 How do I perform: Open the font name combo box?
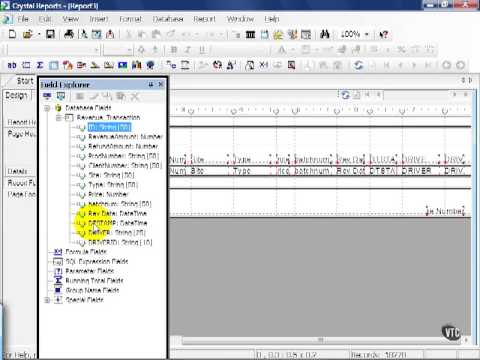coord(53,50)
